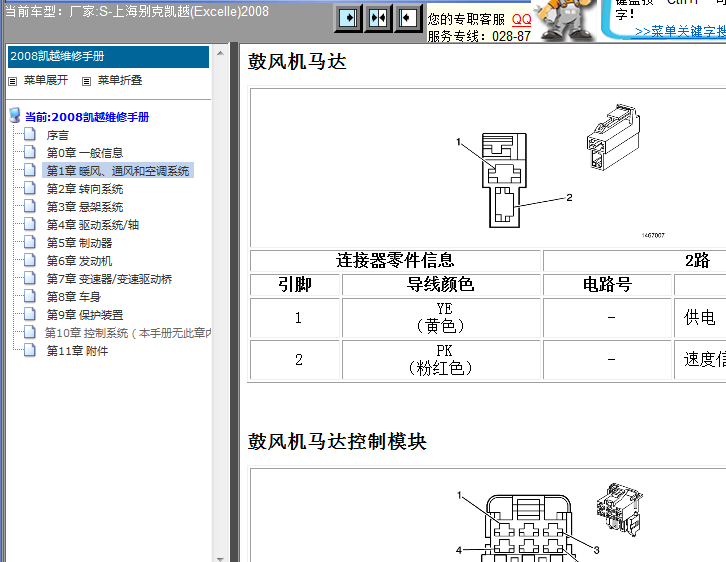Click the 供电 function cell

pos(700,318)
